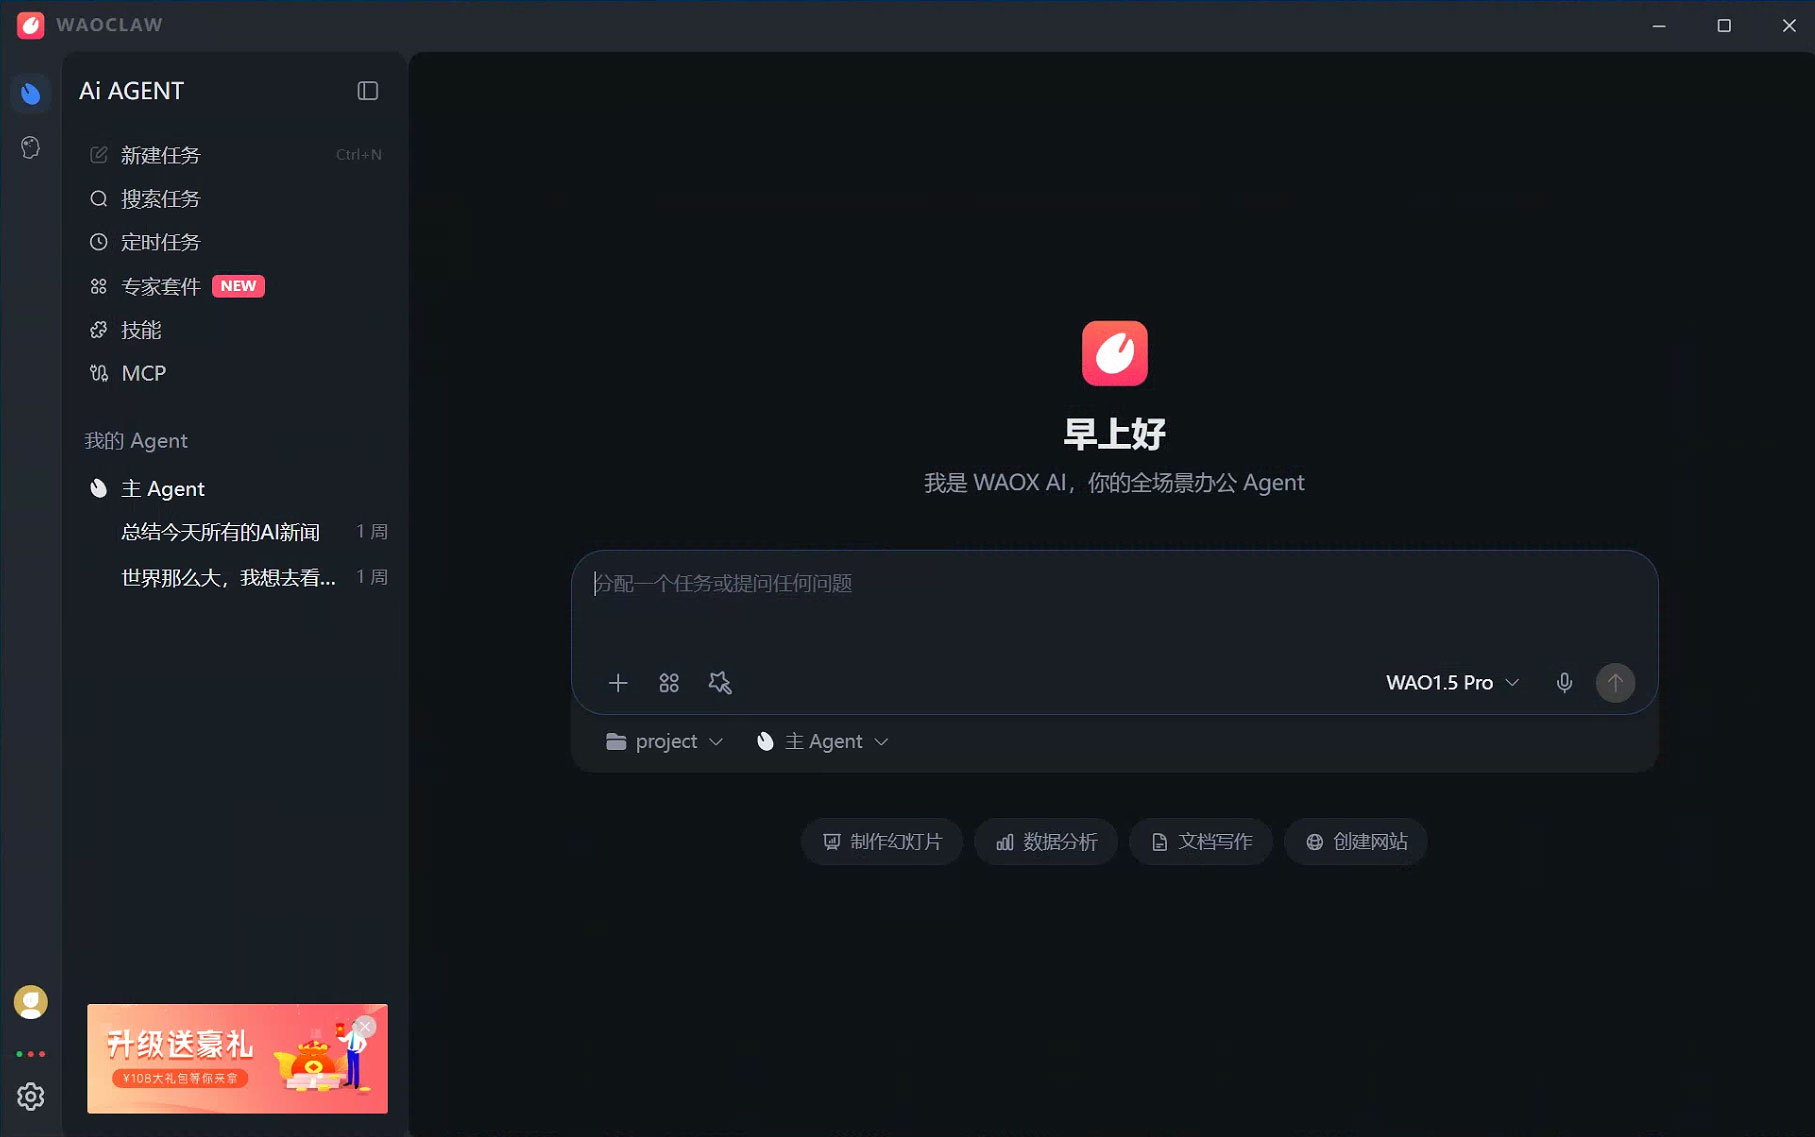The height and width of the screenshot is (1137, 1815).
Task: Click the user avatar in left rail
Action: tap(31, 1002)
